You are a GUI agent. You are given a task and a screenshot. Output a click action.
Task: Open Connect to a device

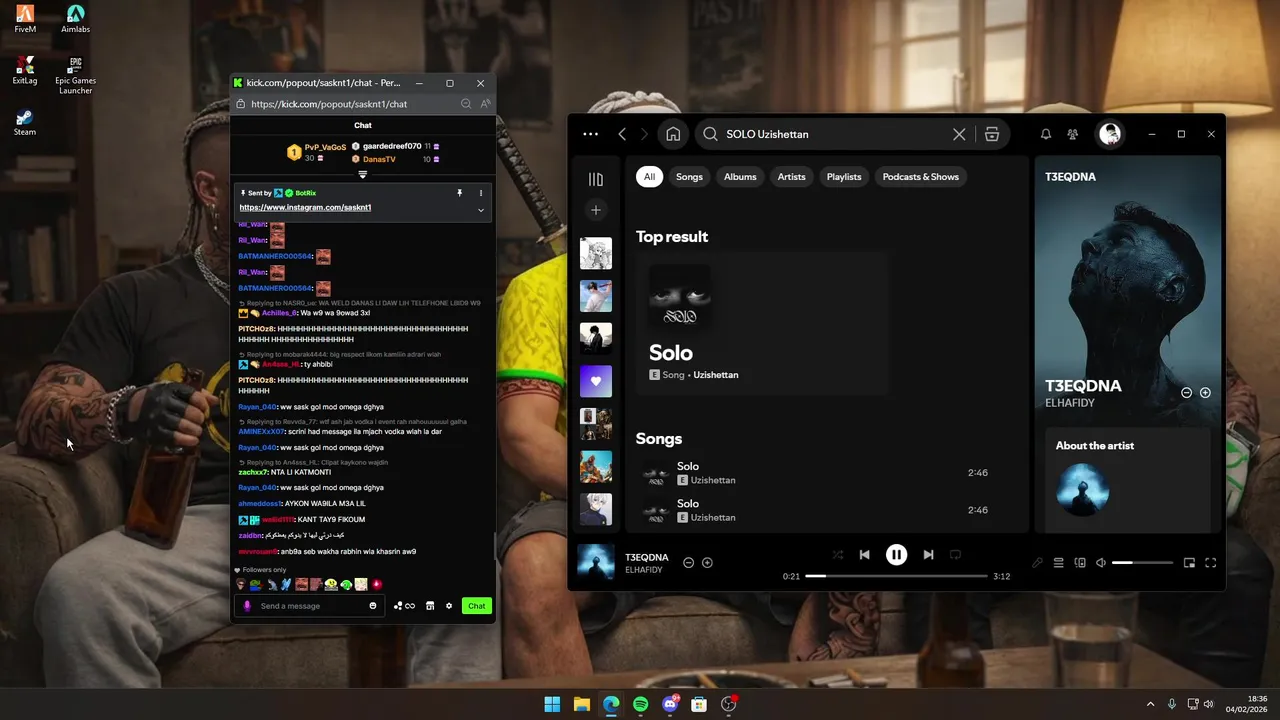(x=1080, y=563)
